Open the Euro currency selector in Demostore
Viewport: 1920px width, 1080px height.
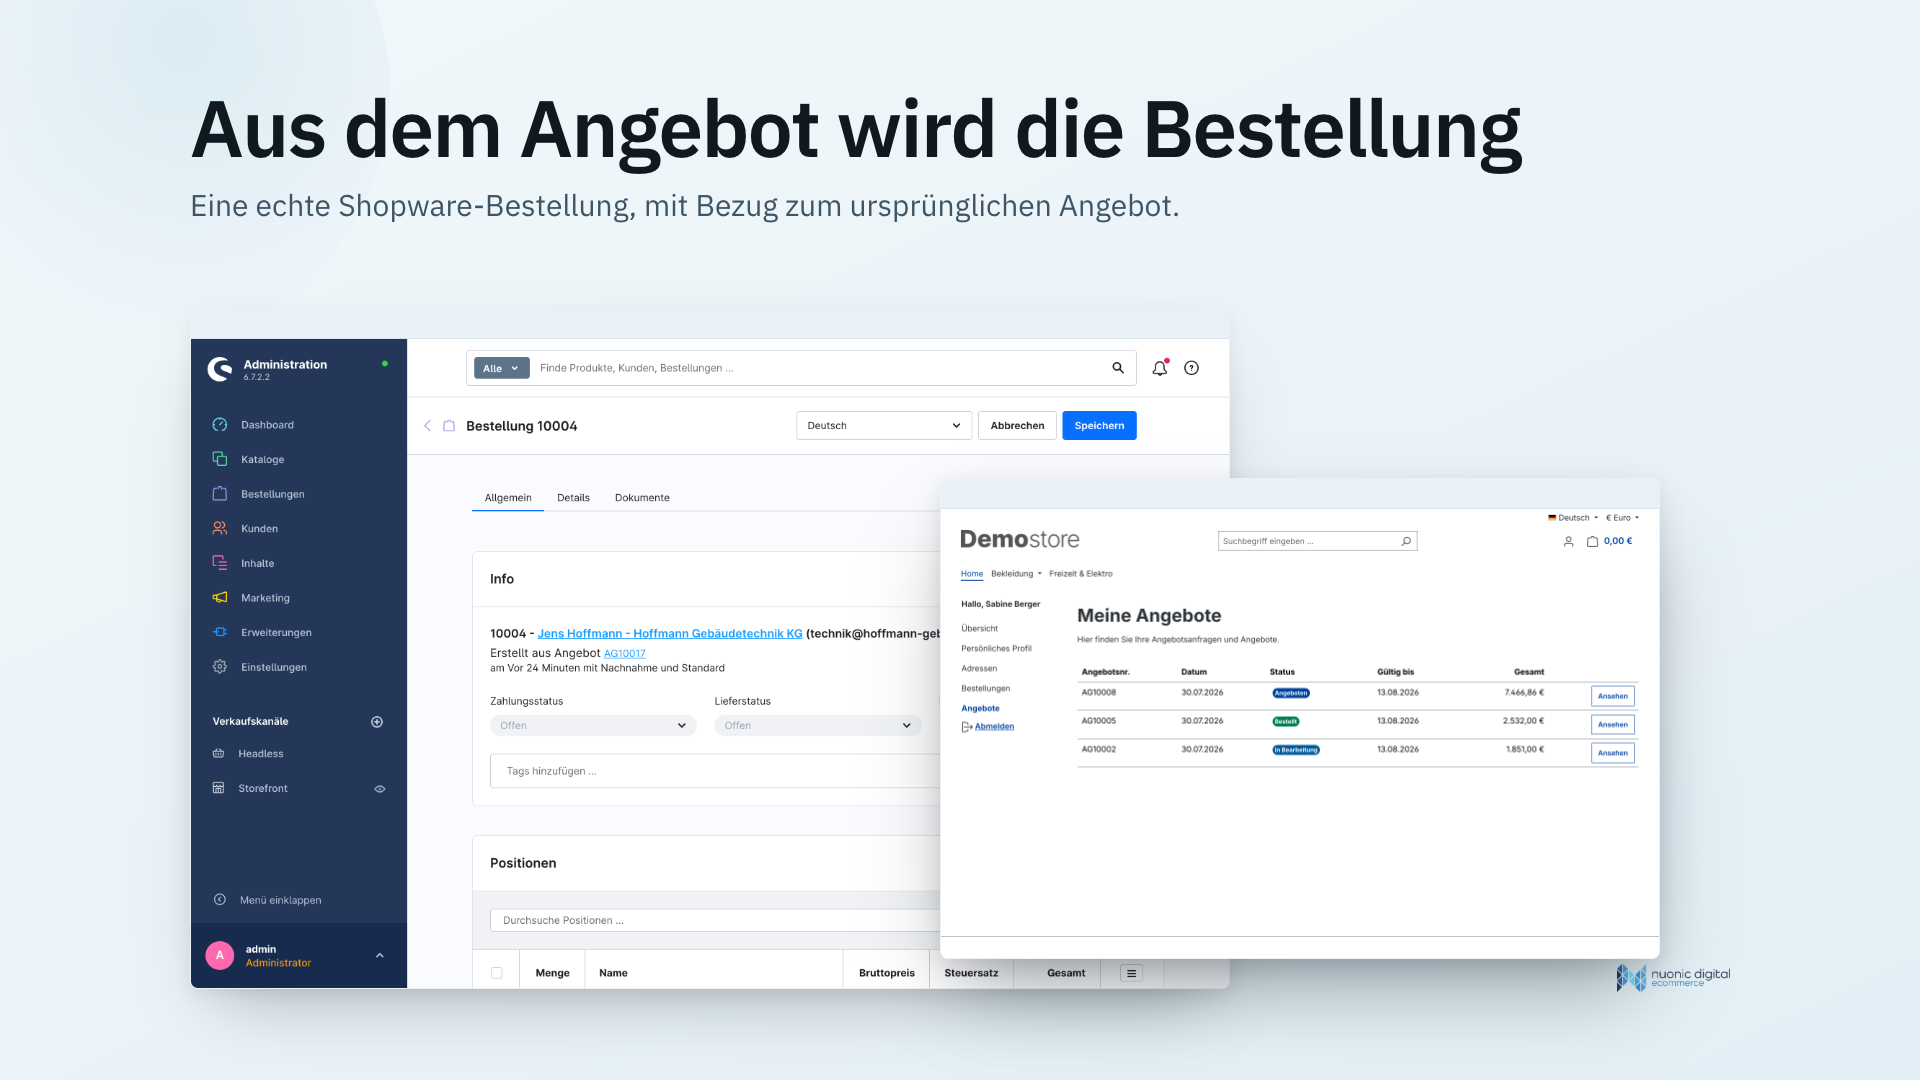pyautogui.click(x=1622, y=518)
